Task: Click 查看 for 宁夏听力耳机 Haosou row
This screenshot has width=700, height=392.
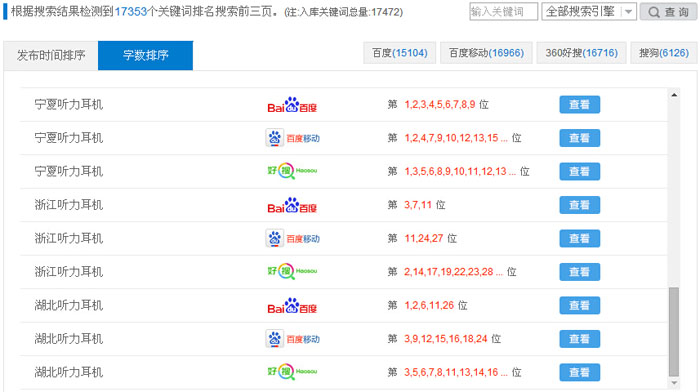Action: point(579,171)
